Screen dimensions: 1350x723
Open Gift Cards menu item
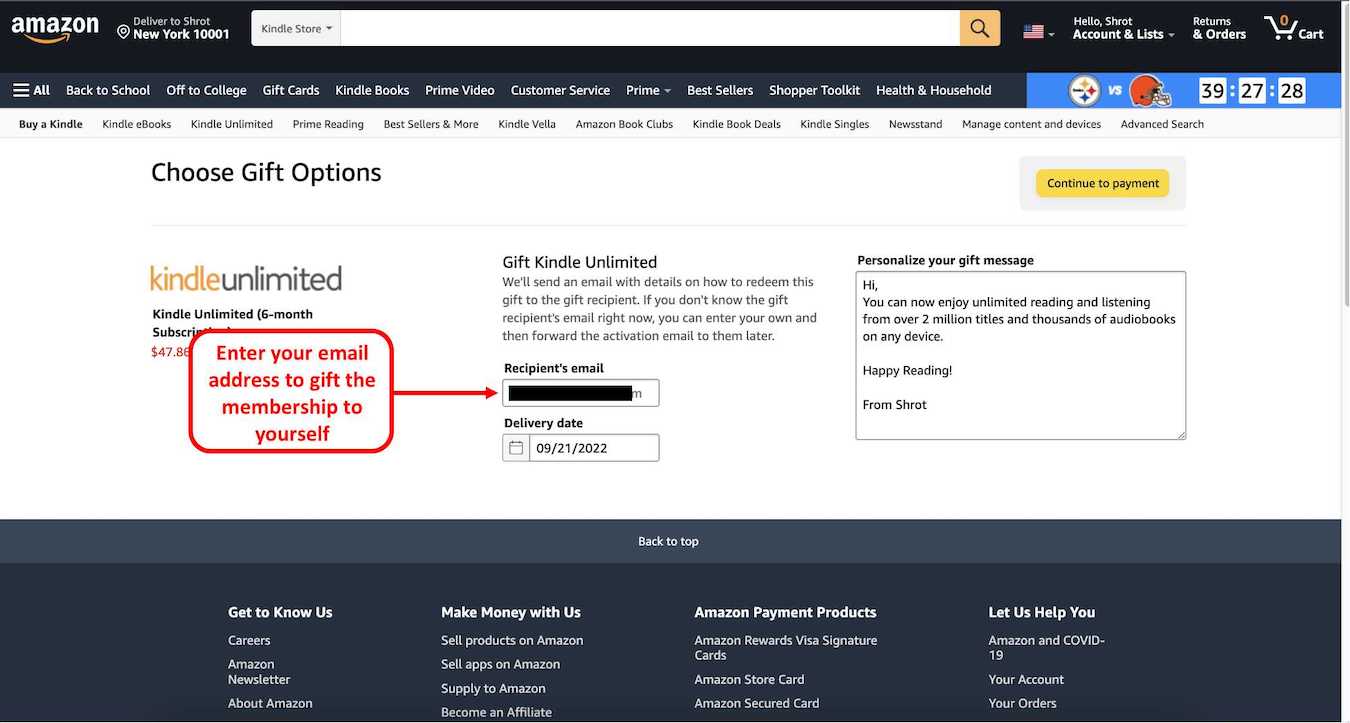[291, 90]
